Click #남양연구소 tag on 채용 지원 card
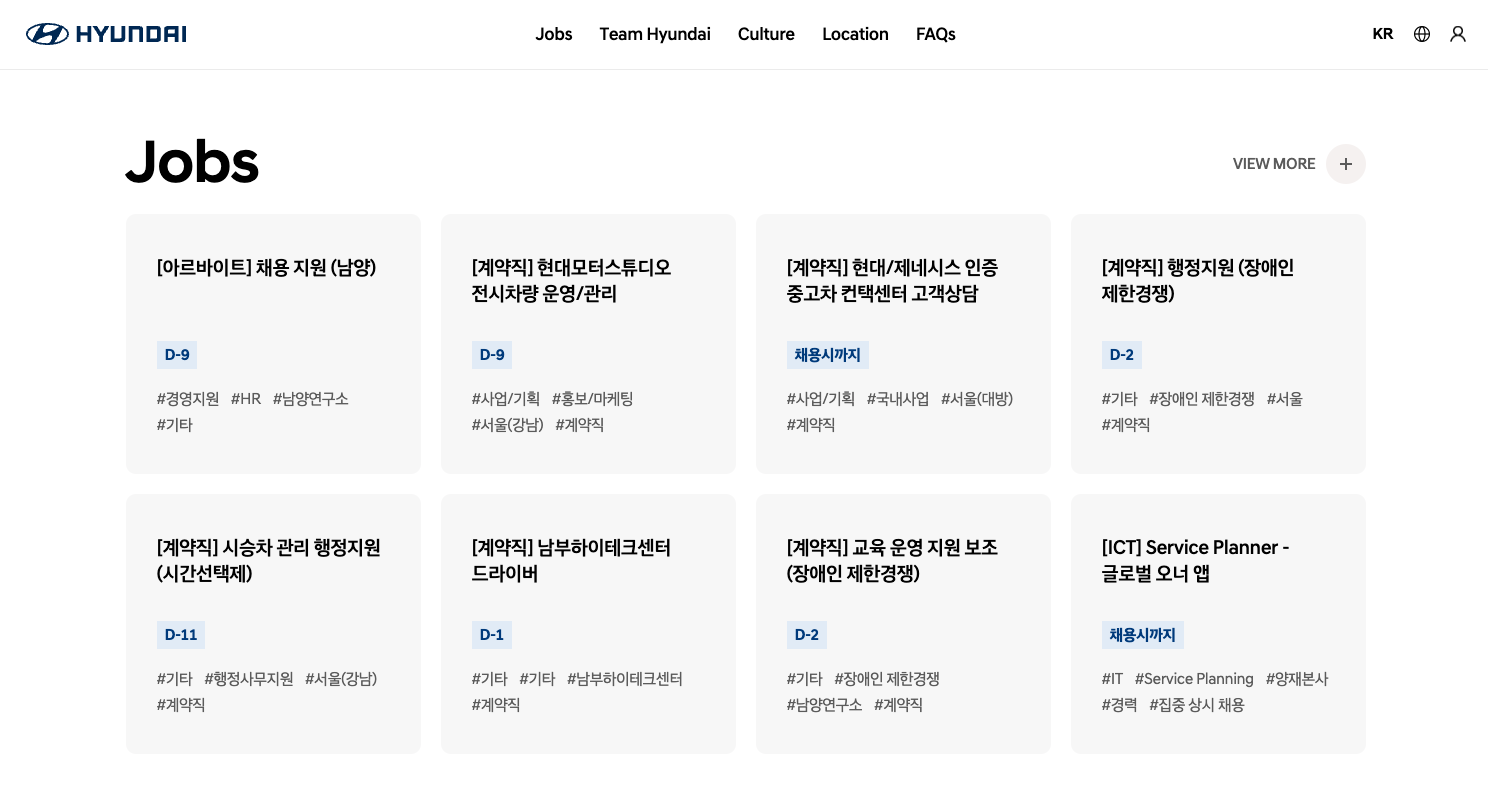1488x787 pixels. [311, 399]
